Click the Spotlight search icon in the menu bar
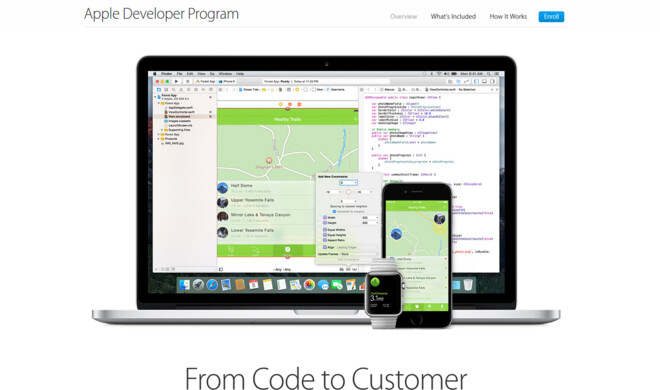Image resolution: width=660 pixels, height=390 pixels. click(489, 74)
